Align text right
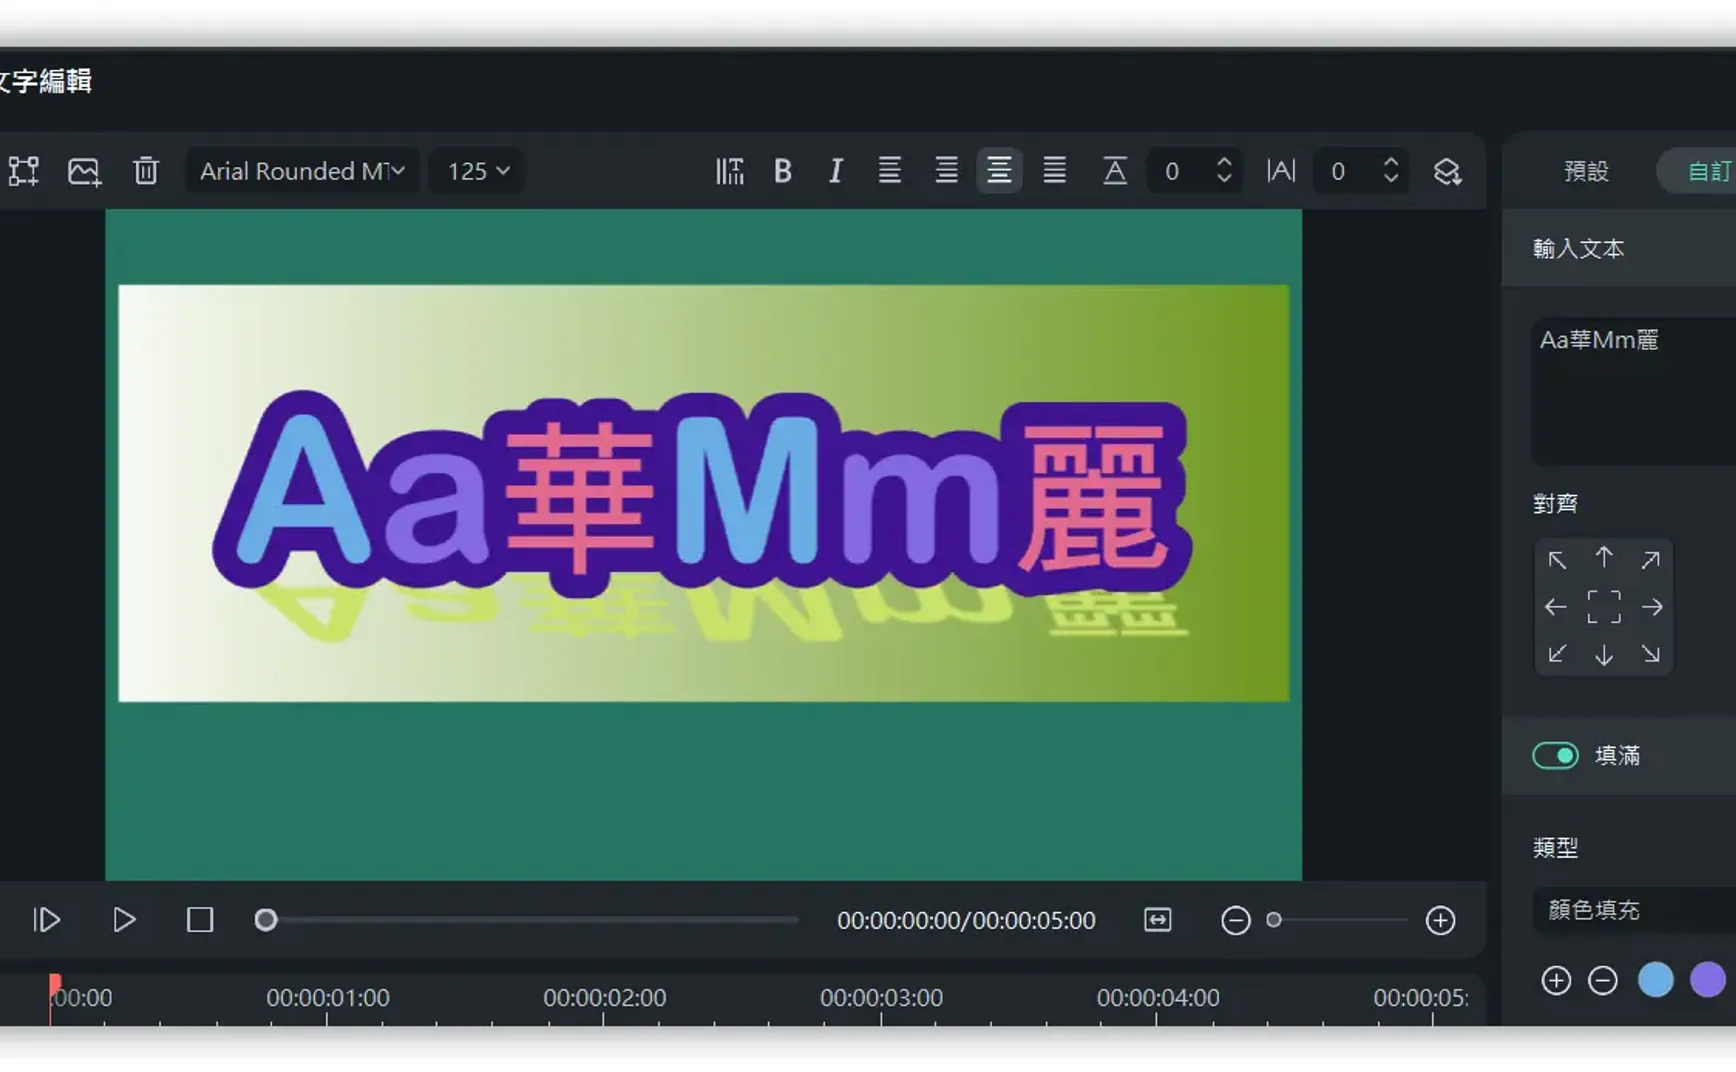The height and width of the screenshot is (1072, 1736). 946,171
